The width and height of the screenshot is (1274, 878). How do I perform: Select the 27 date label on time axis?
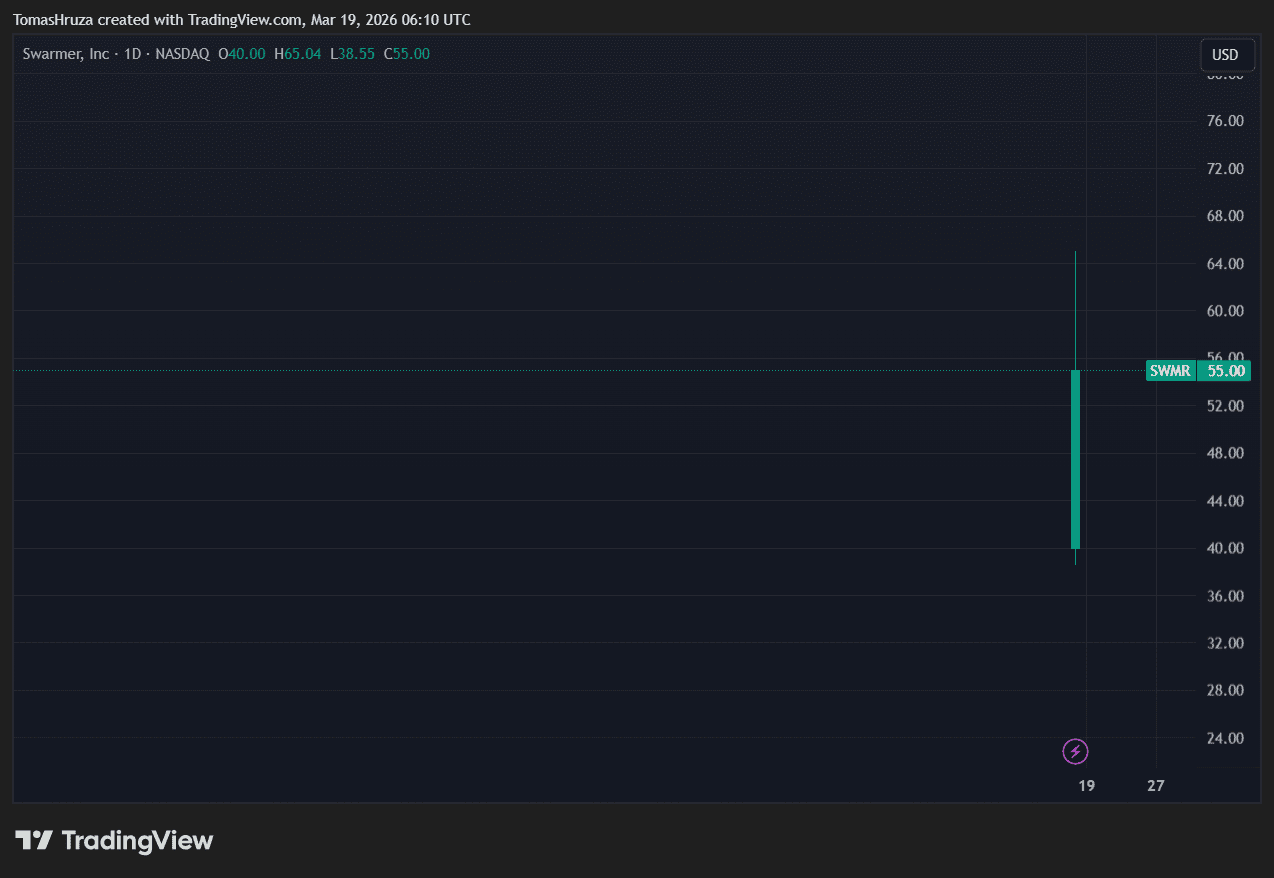1156,786
